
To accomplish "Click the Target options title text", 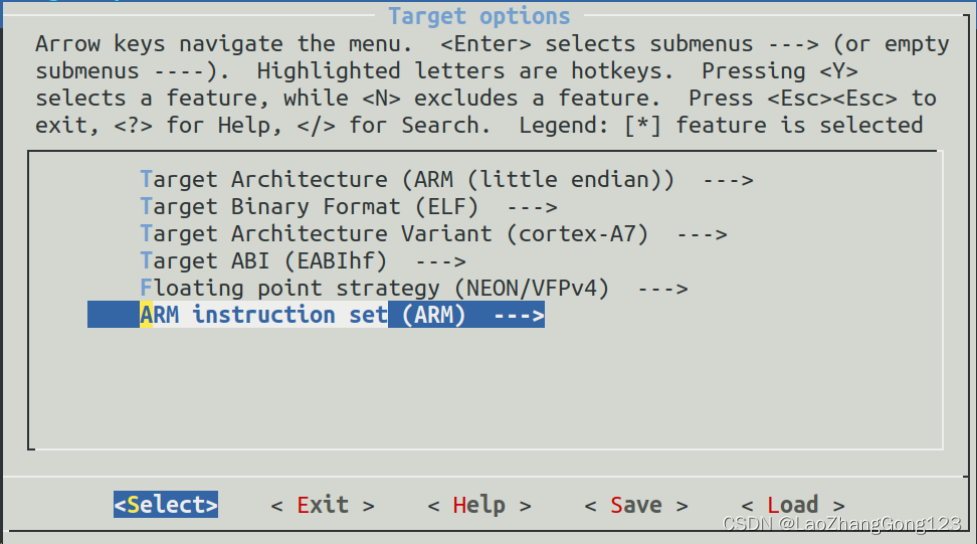I will coord(479,16).
